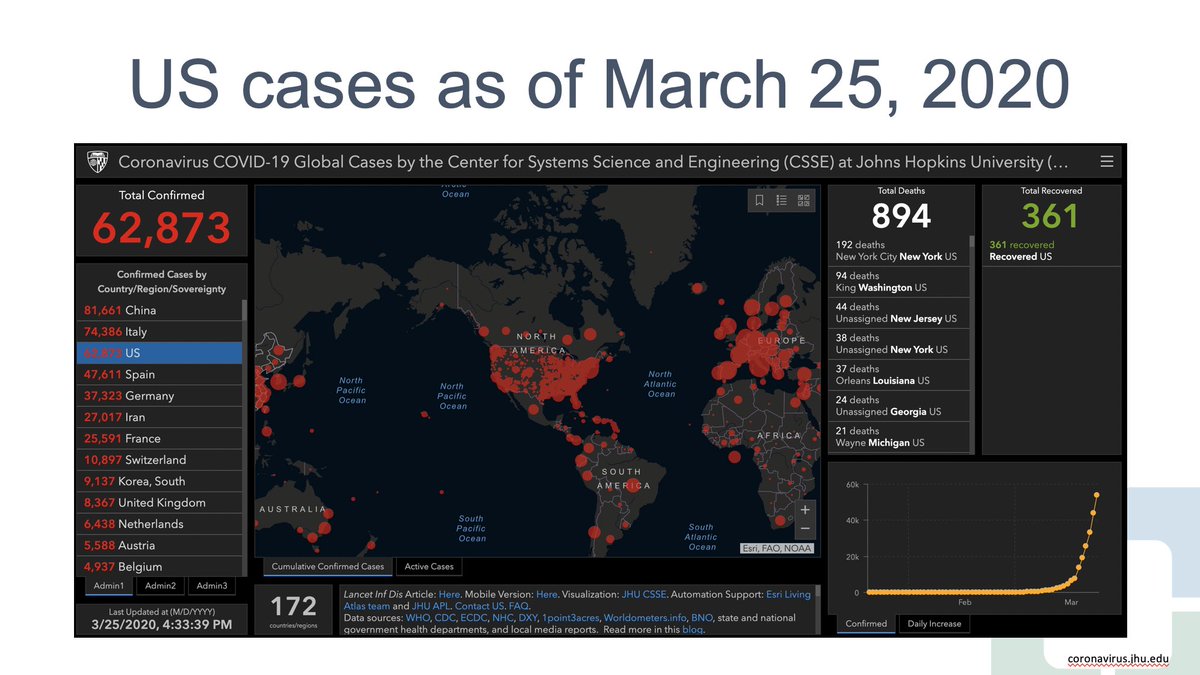Click the King Washington 94 deaths row
The width and height of the screenshot is (1200, 675).
coord(899,282)
